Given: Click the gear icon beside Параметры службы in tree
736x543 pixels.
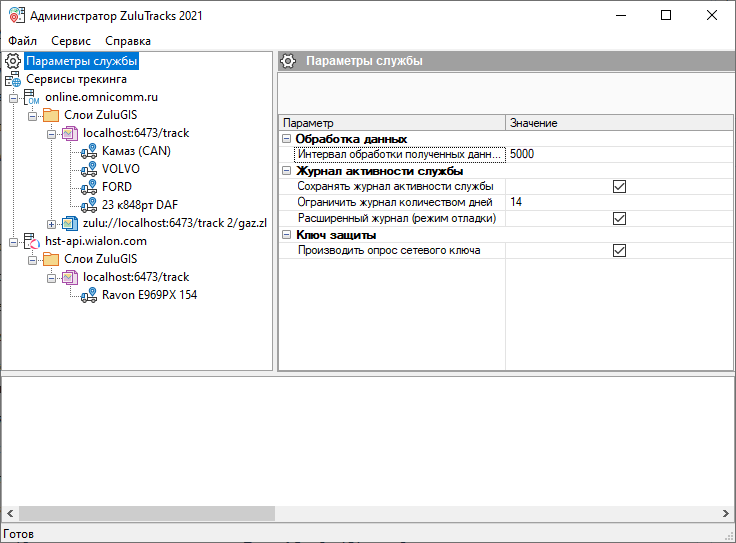Looking at the screenshot, I should tap(13, 62).
